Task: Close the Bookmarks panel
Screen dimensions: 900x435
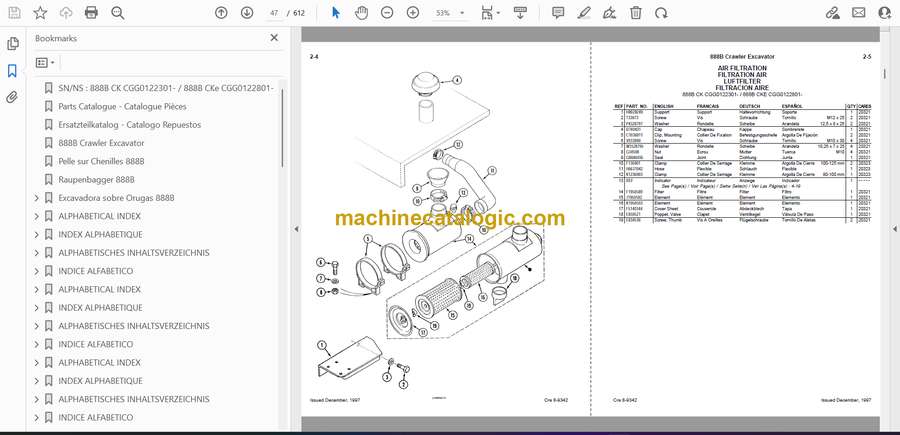Action: coord(274,38)
